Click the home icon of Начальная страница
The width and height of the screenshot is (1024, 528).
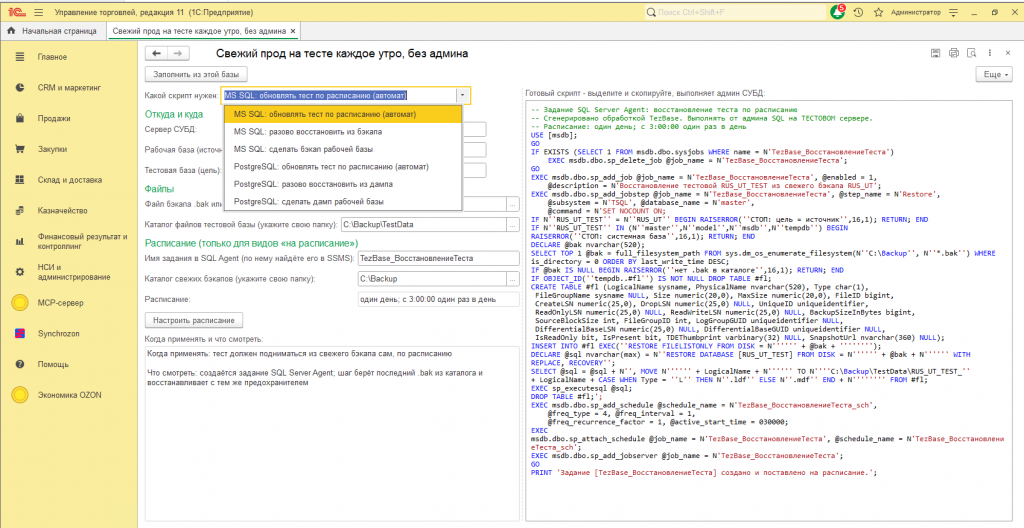coord(11,31)
